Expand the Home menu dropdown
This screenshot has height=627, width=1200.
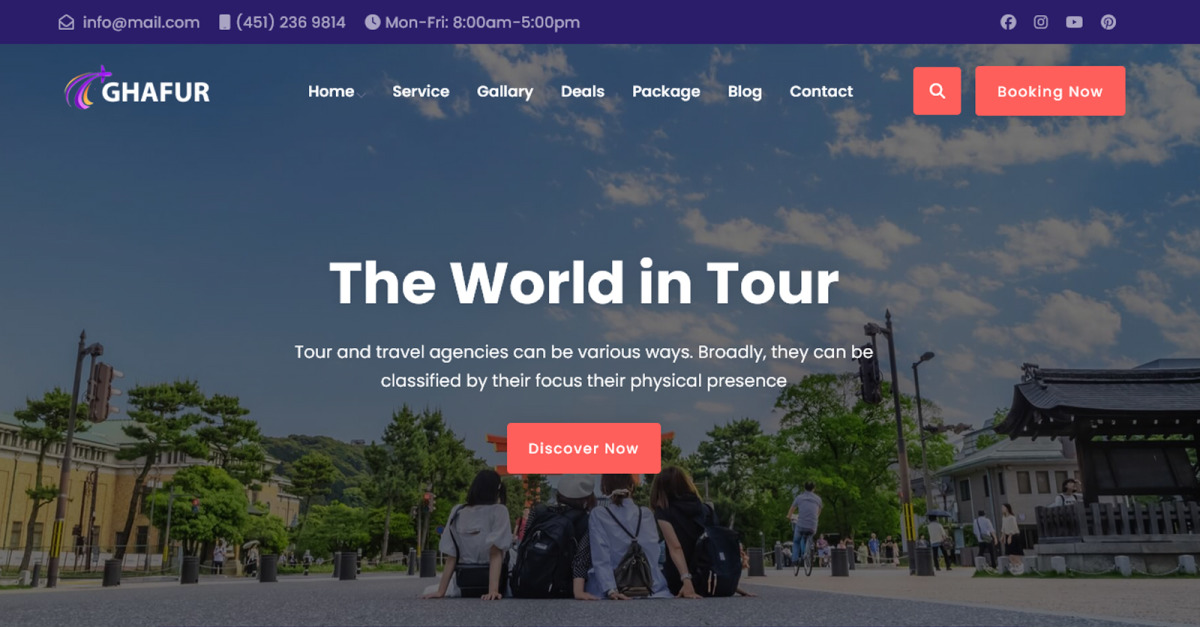click(x=331, y=91)
